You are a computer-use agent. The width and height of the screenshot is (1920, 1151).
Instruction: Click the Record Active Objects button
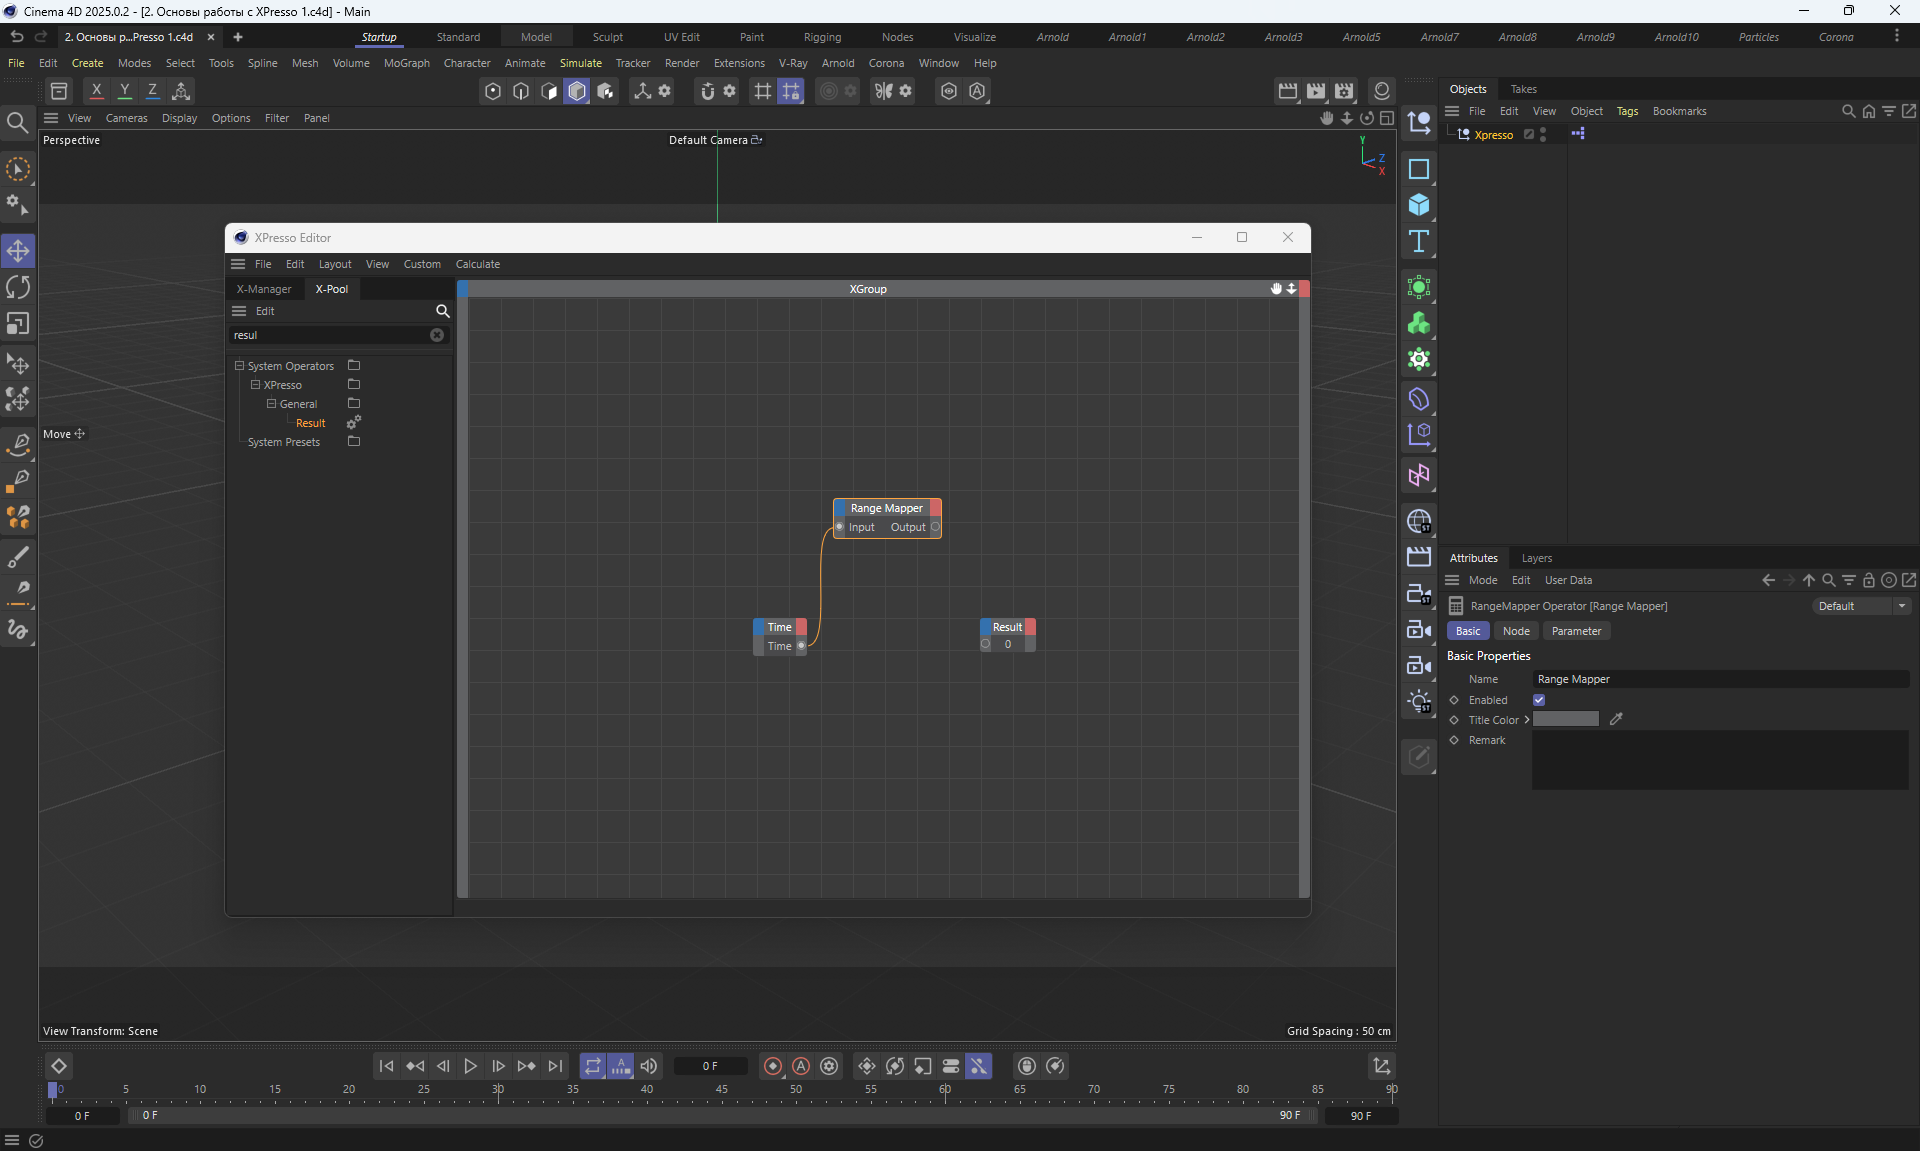pyautogui.click(x=772, y=1066)
